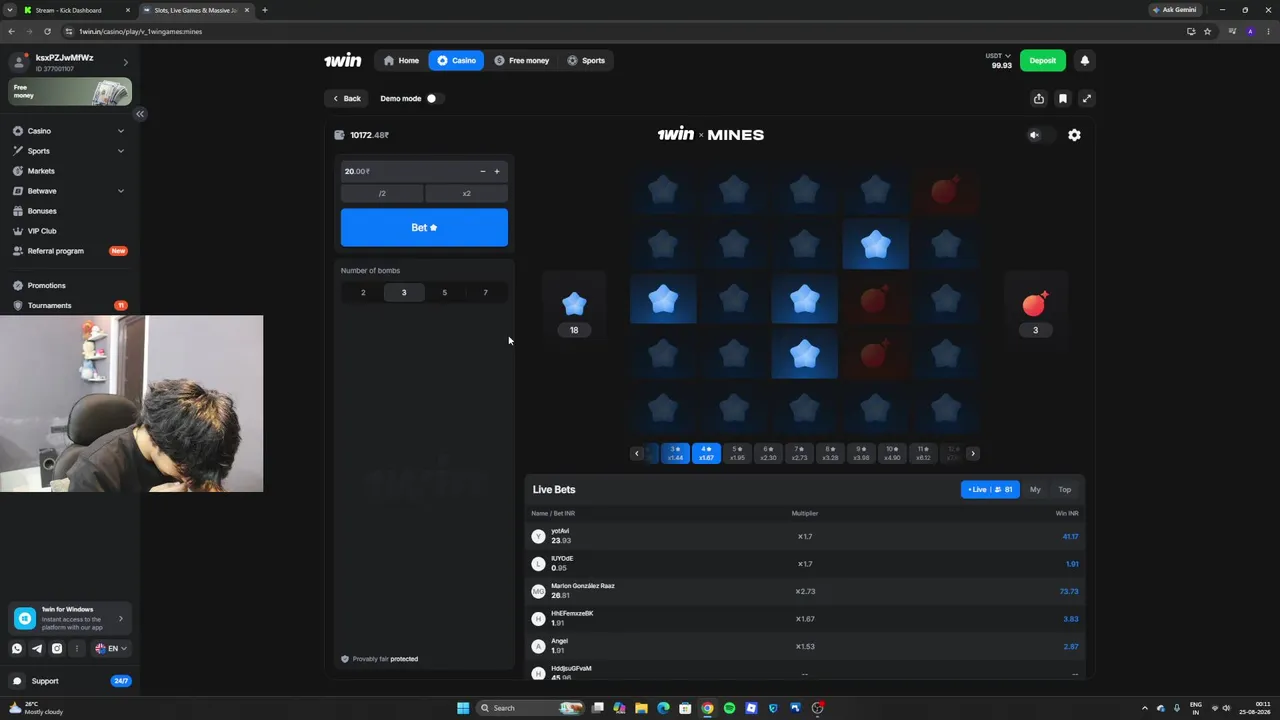
Task: Open the 1win for Windows banner
Action: pyautogui.click(x=70, y=618)
